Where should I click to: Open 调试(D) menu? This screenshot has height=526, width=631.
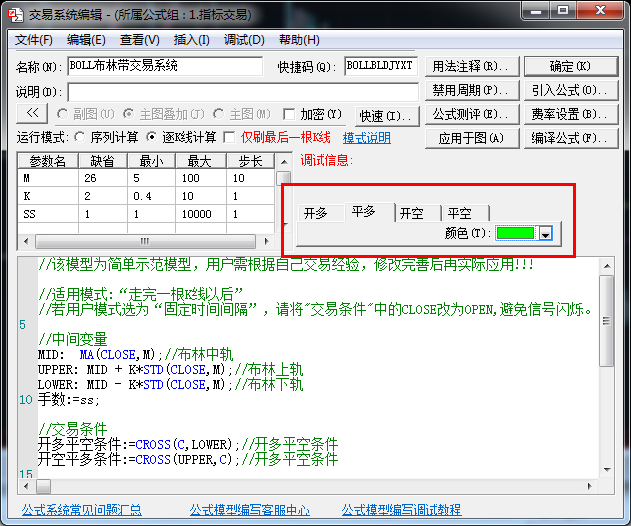244,40
